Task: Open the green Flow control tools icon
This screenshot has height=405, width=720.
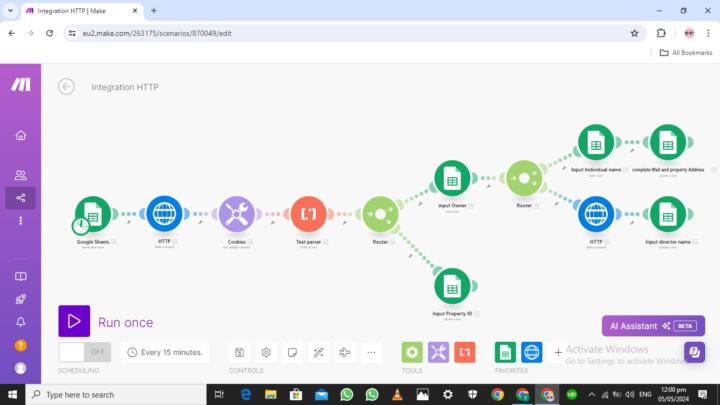Action: point(412,352)
